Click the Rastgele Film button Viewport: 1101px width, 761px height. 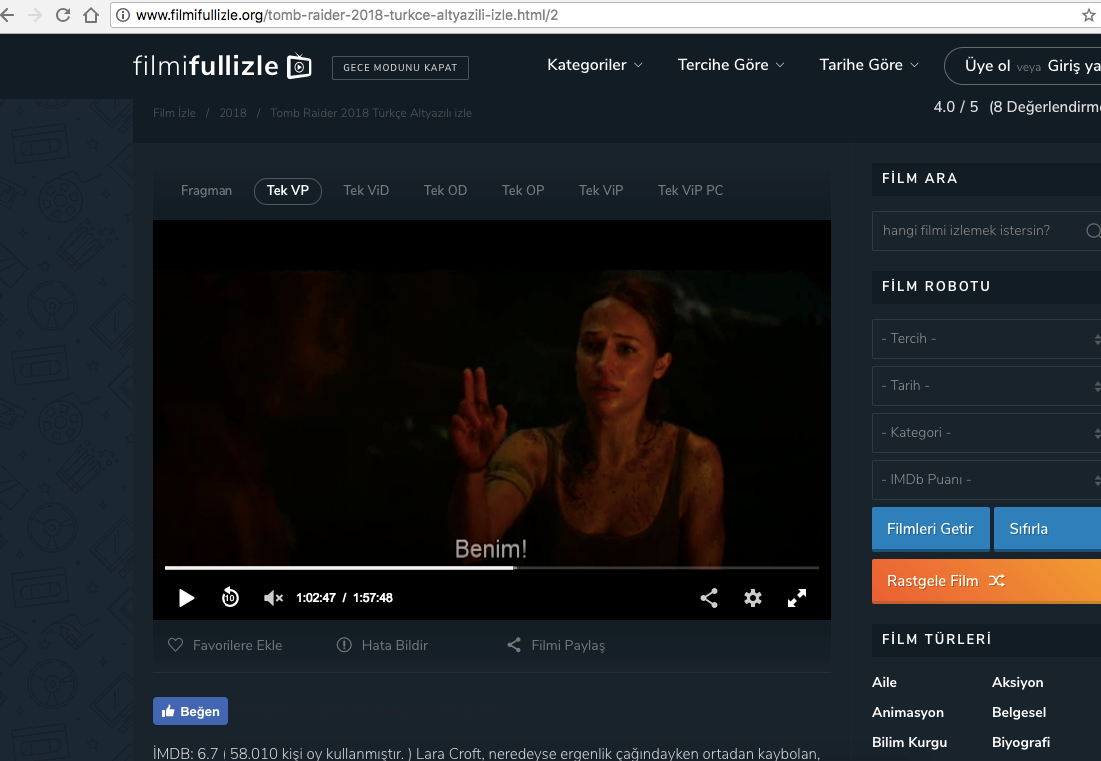[x=985, y=581]
